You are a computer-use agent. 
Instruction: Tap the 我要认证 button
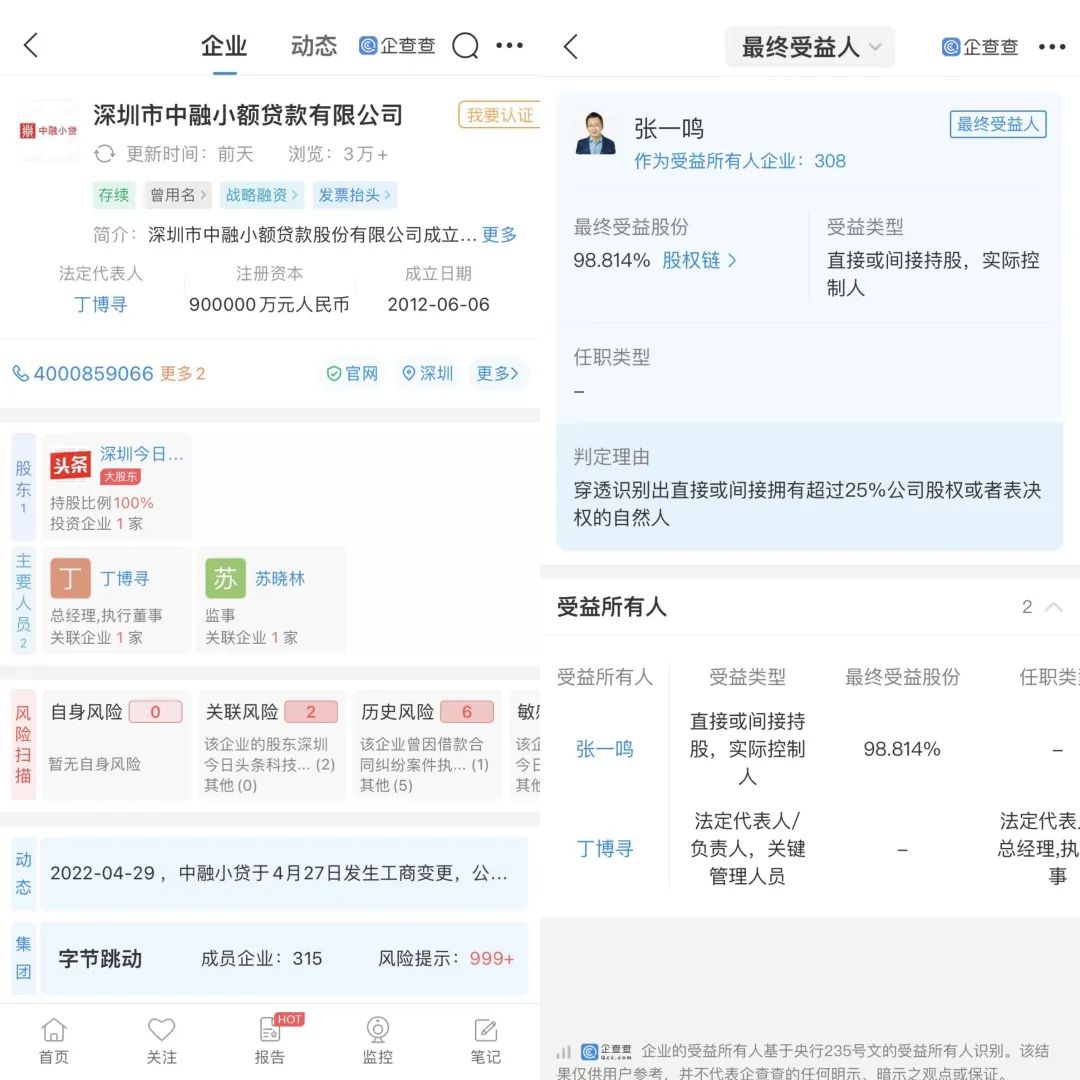pyautogui.click(x=499, y=115)
